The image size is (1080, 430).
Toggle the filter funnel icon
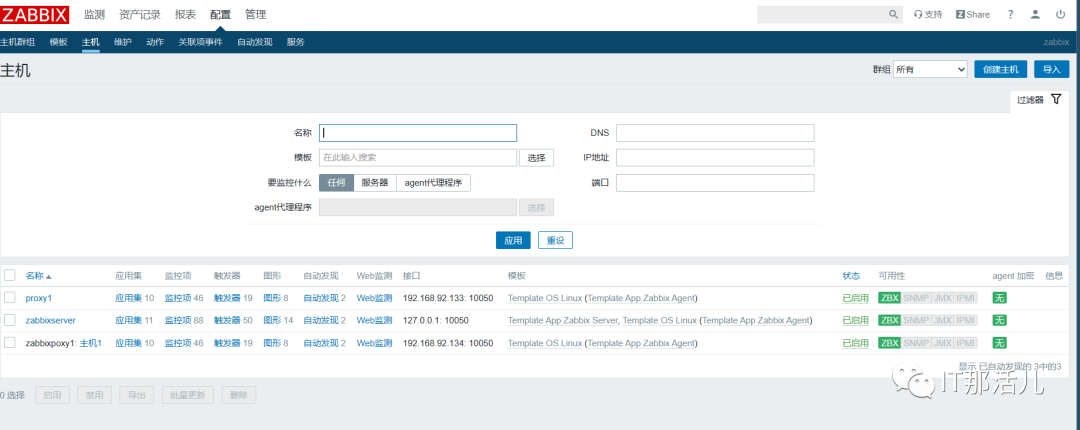[x=1057, y=100]
